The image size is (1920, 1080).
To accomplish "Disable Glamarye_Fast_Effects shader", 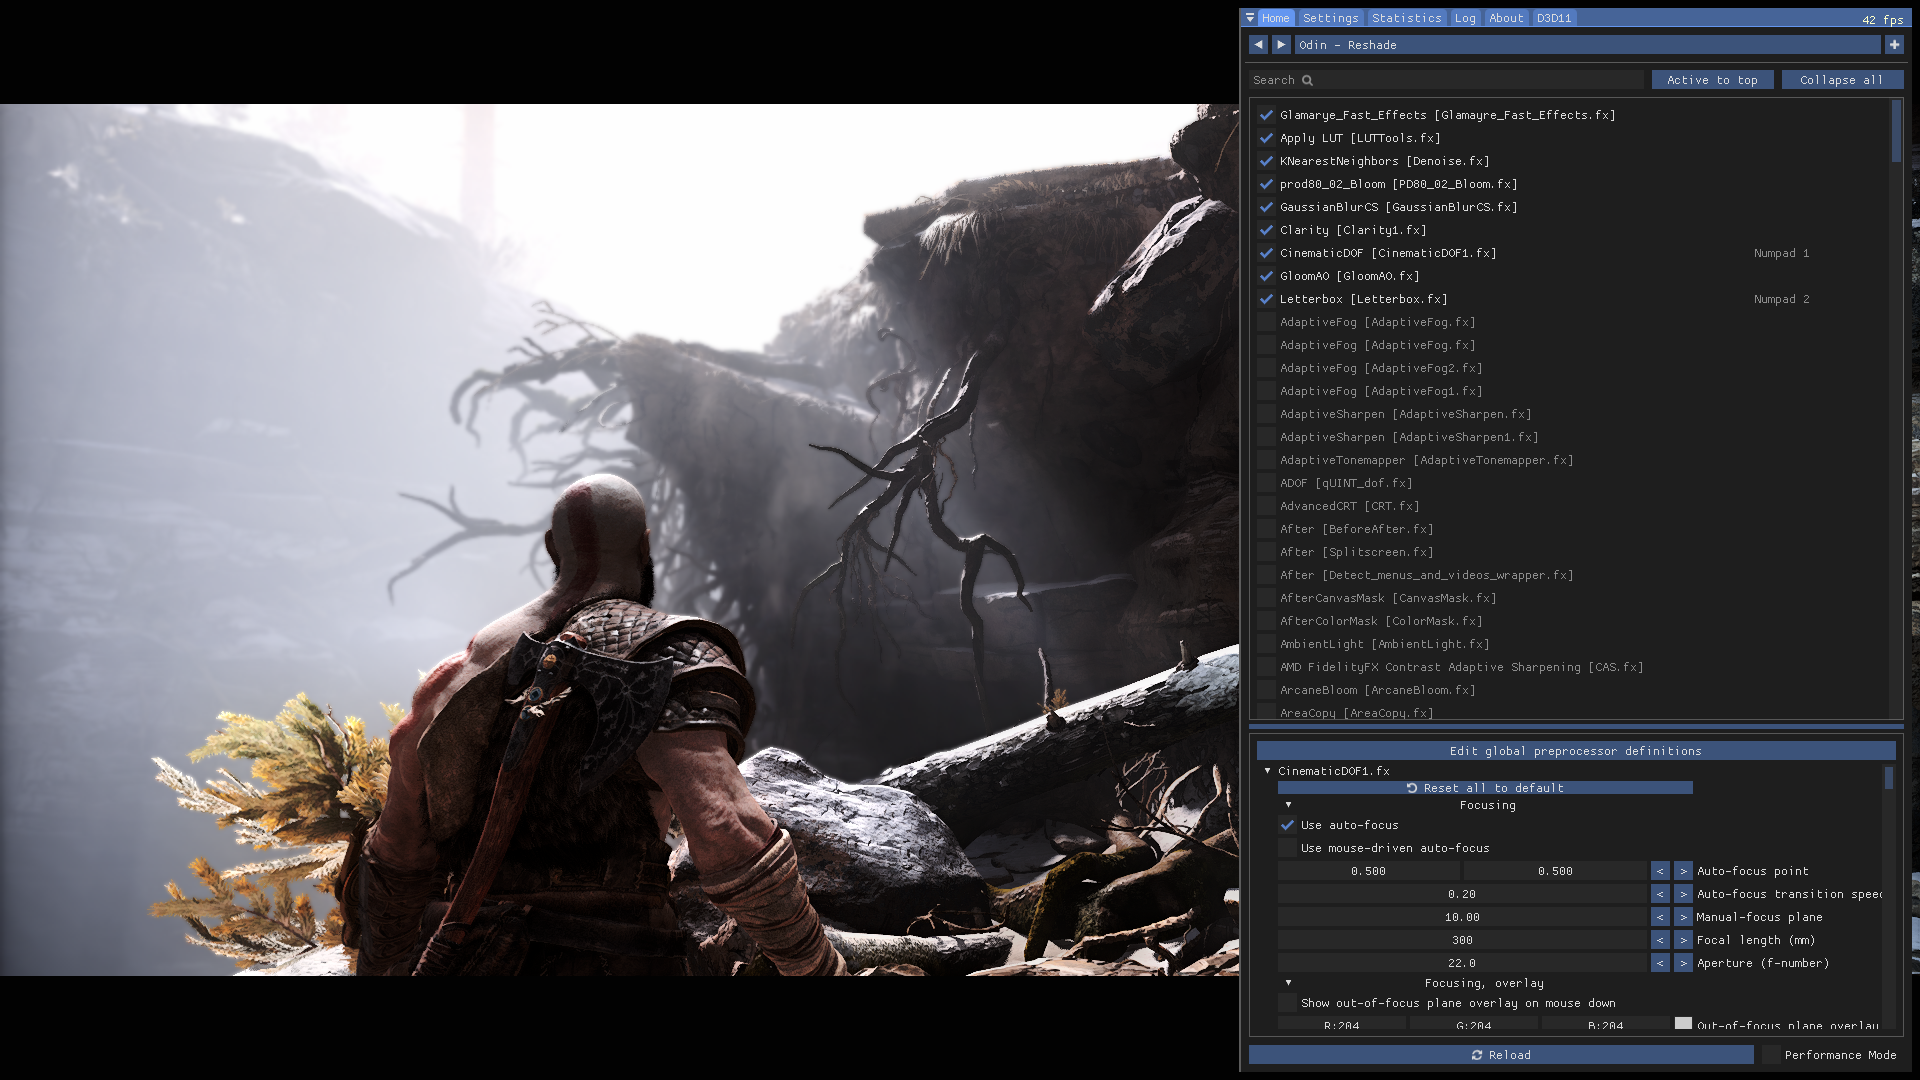I will click(x=1266, y=115).
